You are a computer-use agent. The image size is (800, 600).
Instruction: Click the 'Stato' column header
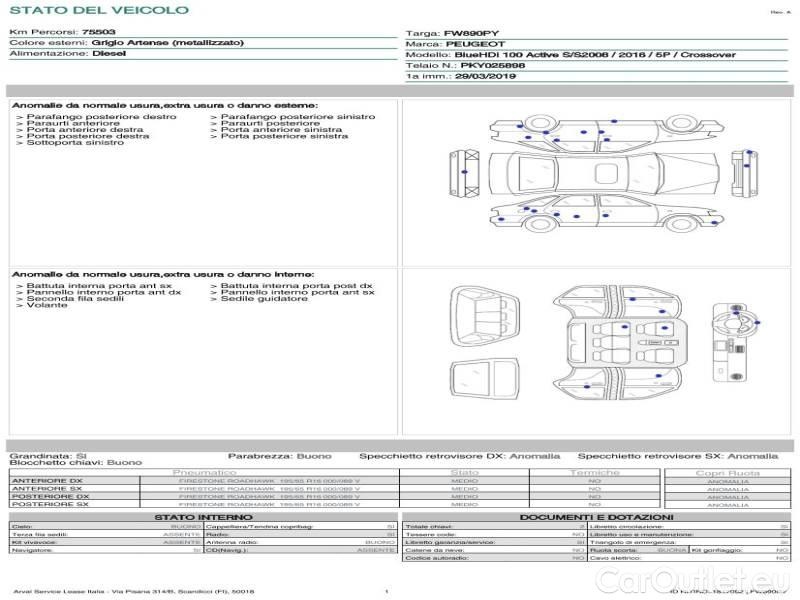click(464, 472)
